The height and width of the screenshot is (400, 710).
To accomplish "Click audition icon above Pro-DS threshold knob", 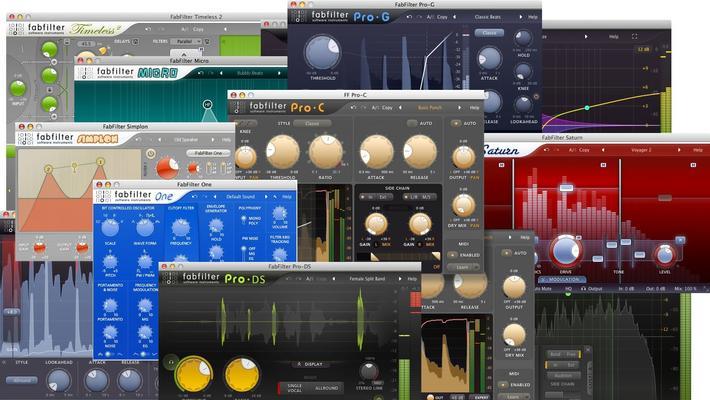I will [x=171, y=362].
